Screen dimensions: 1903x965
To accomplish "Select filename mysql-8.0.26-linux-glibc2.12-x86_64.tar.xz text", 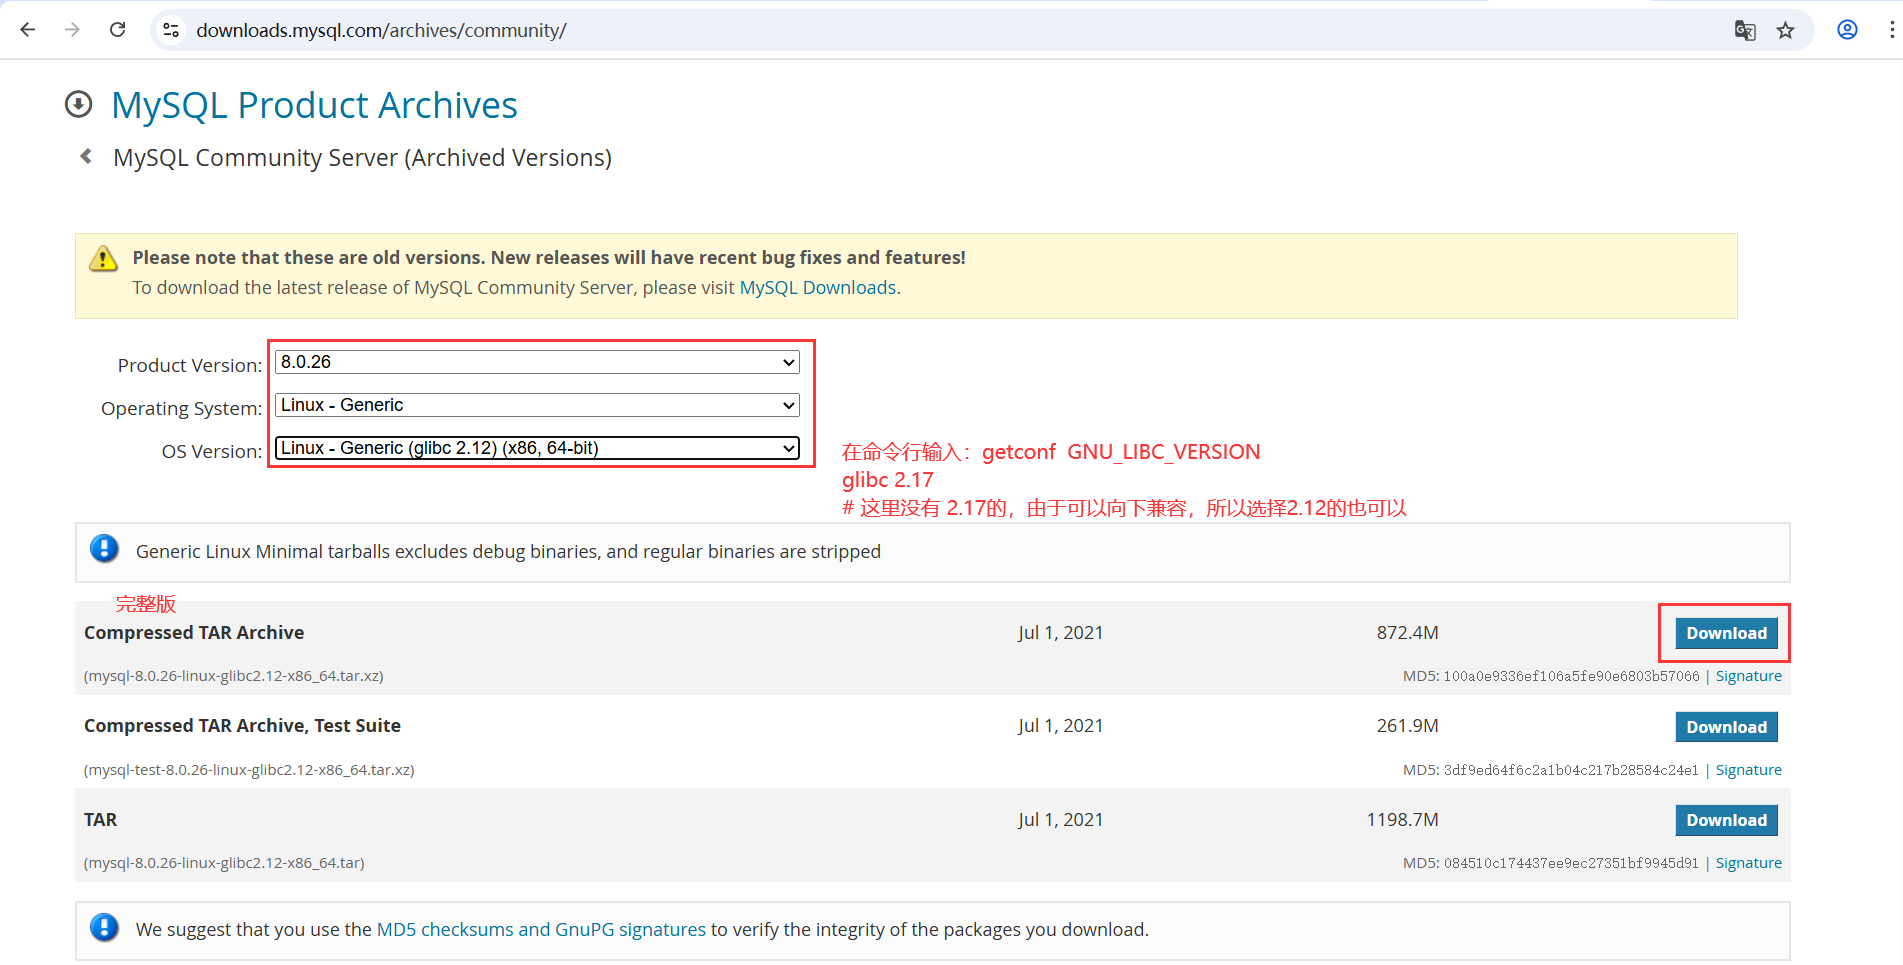I will (234, 676).
